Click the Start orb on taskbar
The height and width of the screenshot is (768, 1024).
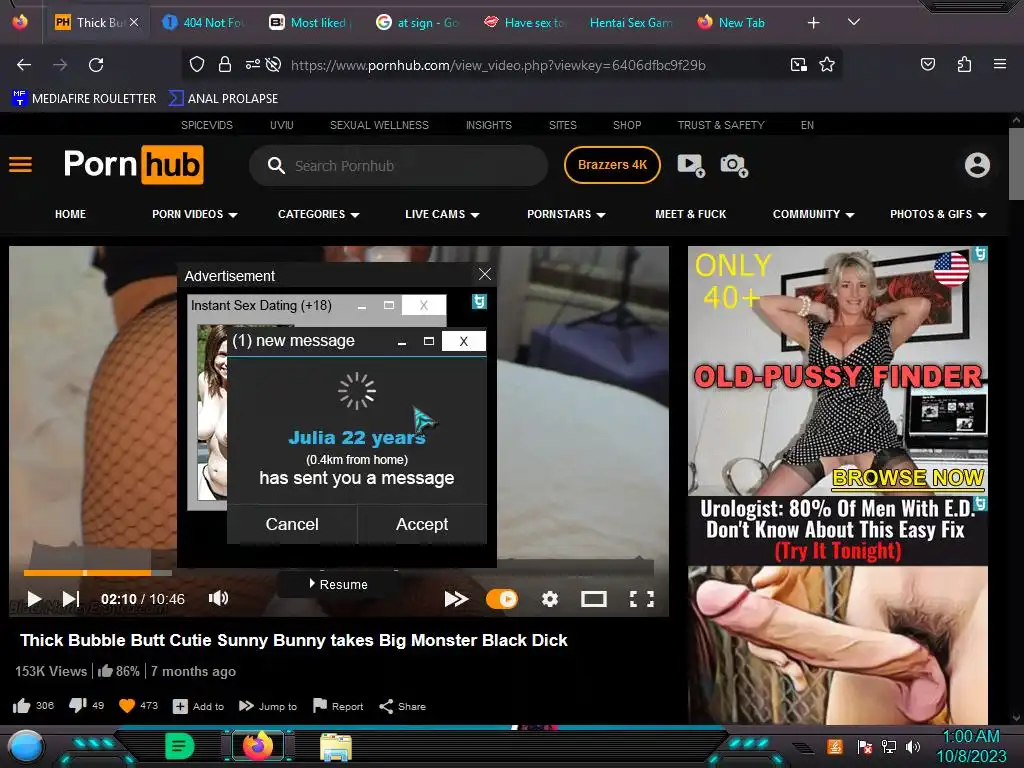pos(26,746)
